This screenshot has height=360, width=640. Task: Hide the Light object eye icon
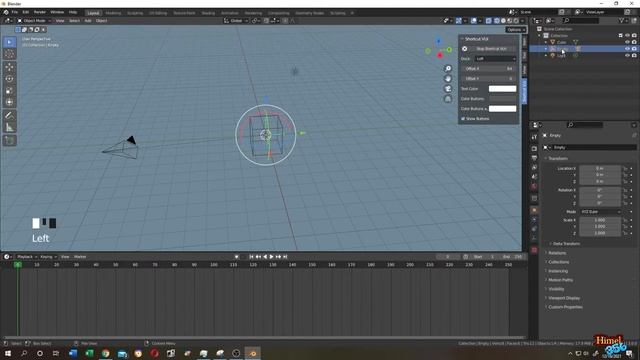(x=627, y=55)
